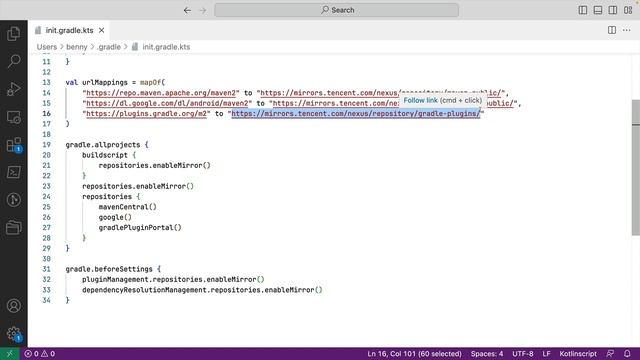640x360 pixels.
Task: Toggle the bottom panel layout icon
Action: pos(598,10)
